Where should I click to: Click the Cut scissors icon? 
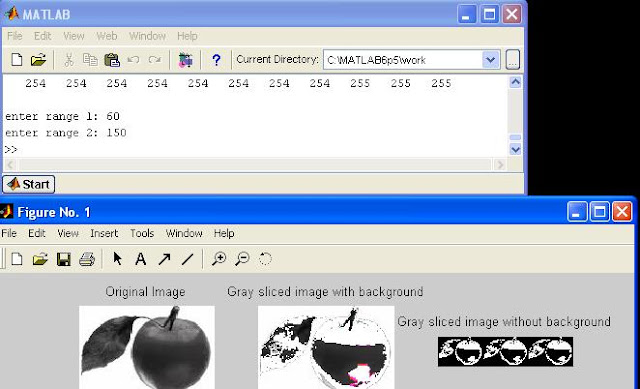point(69,60)
